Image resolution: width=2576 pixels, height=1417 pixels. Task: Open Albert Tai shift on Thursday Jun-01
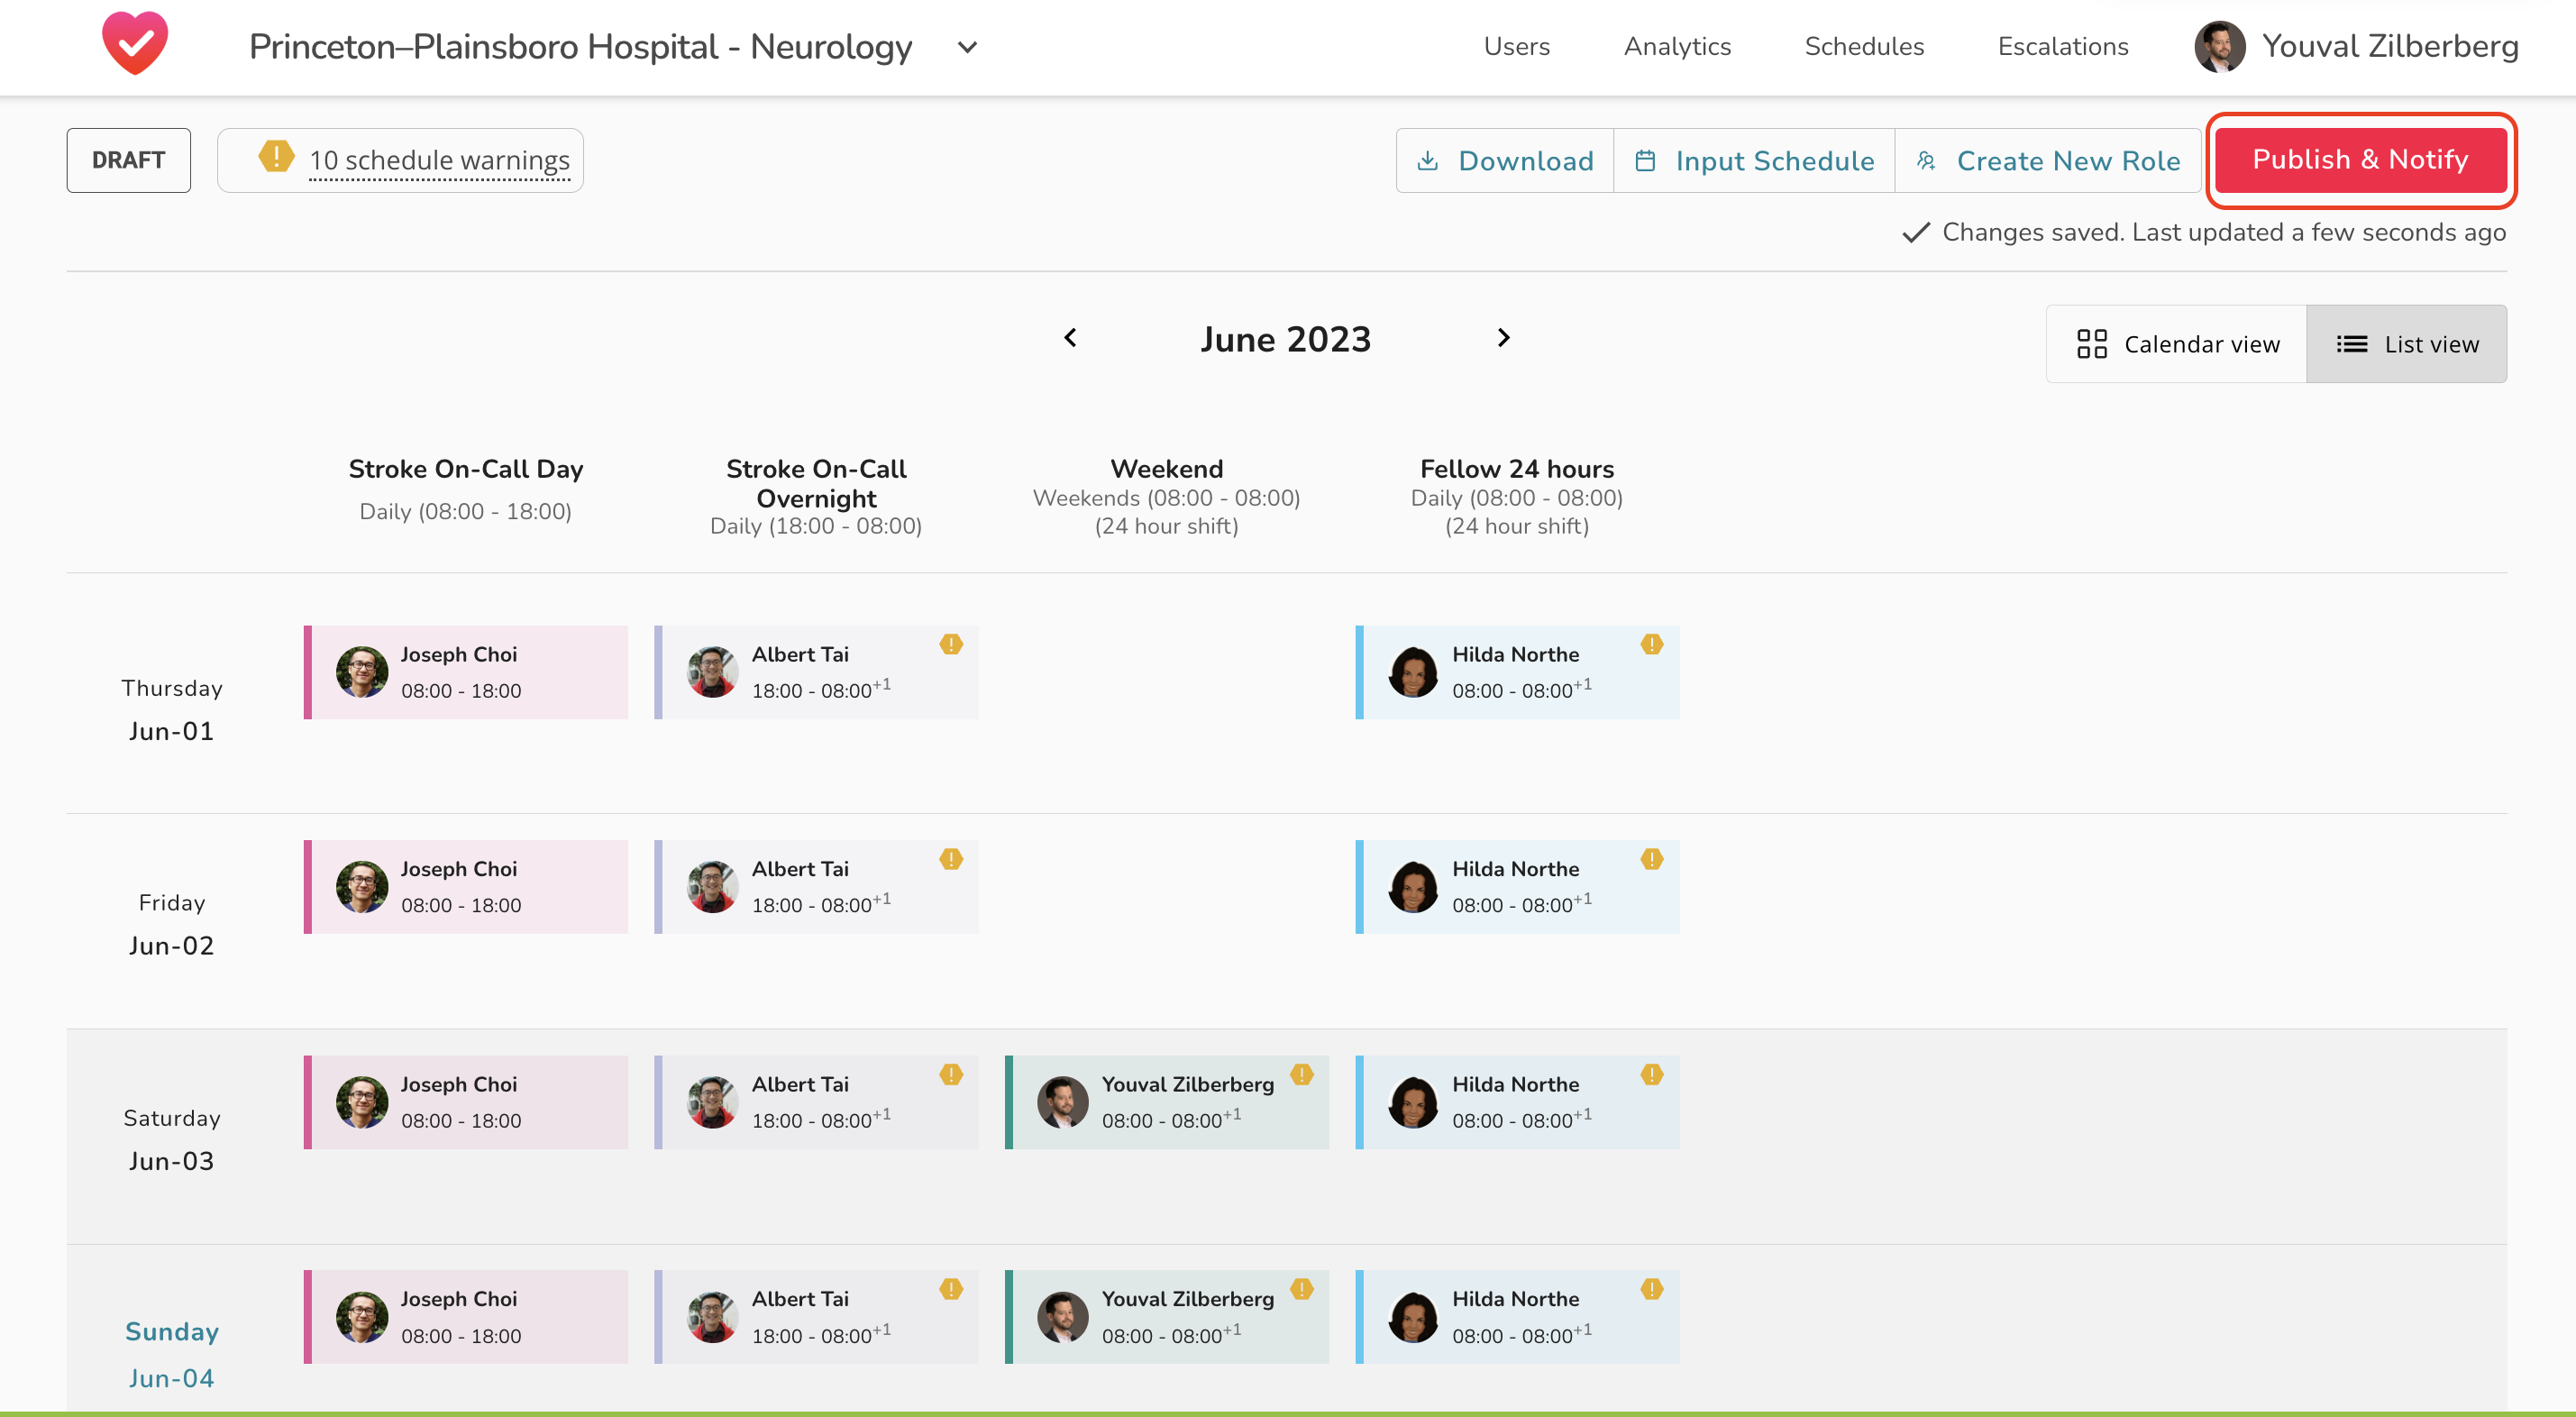(x=816, y=672)
